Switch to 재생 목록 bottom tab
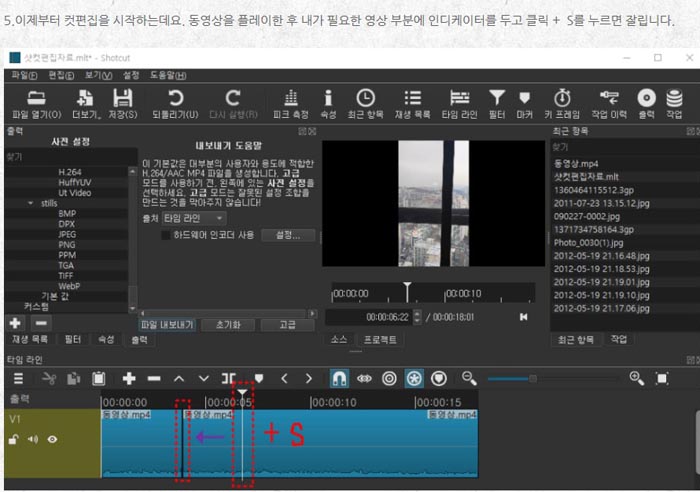 click(x=29, y=339)
